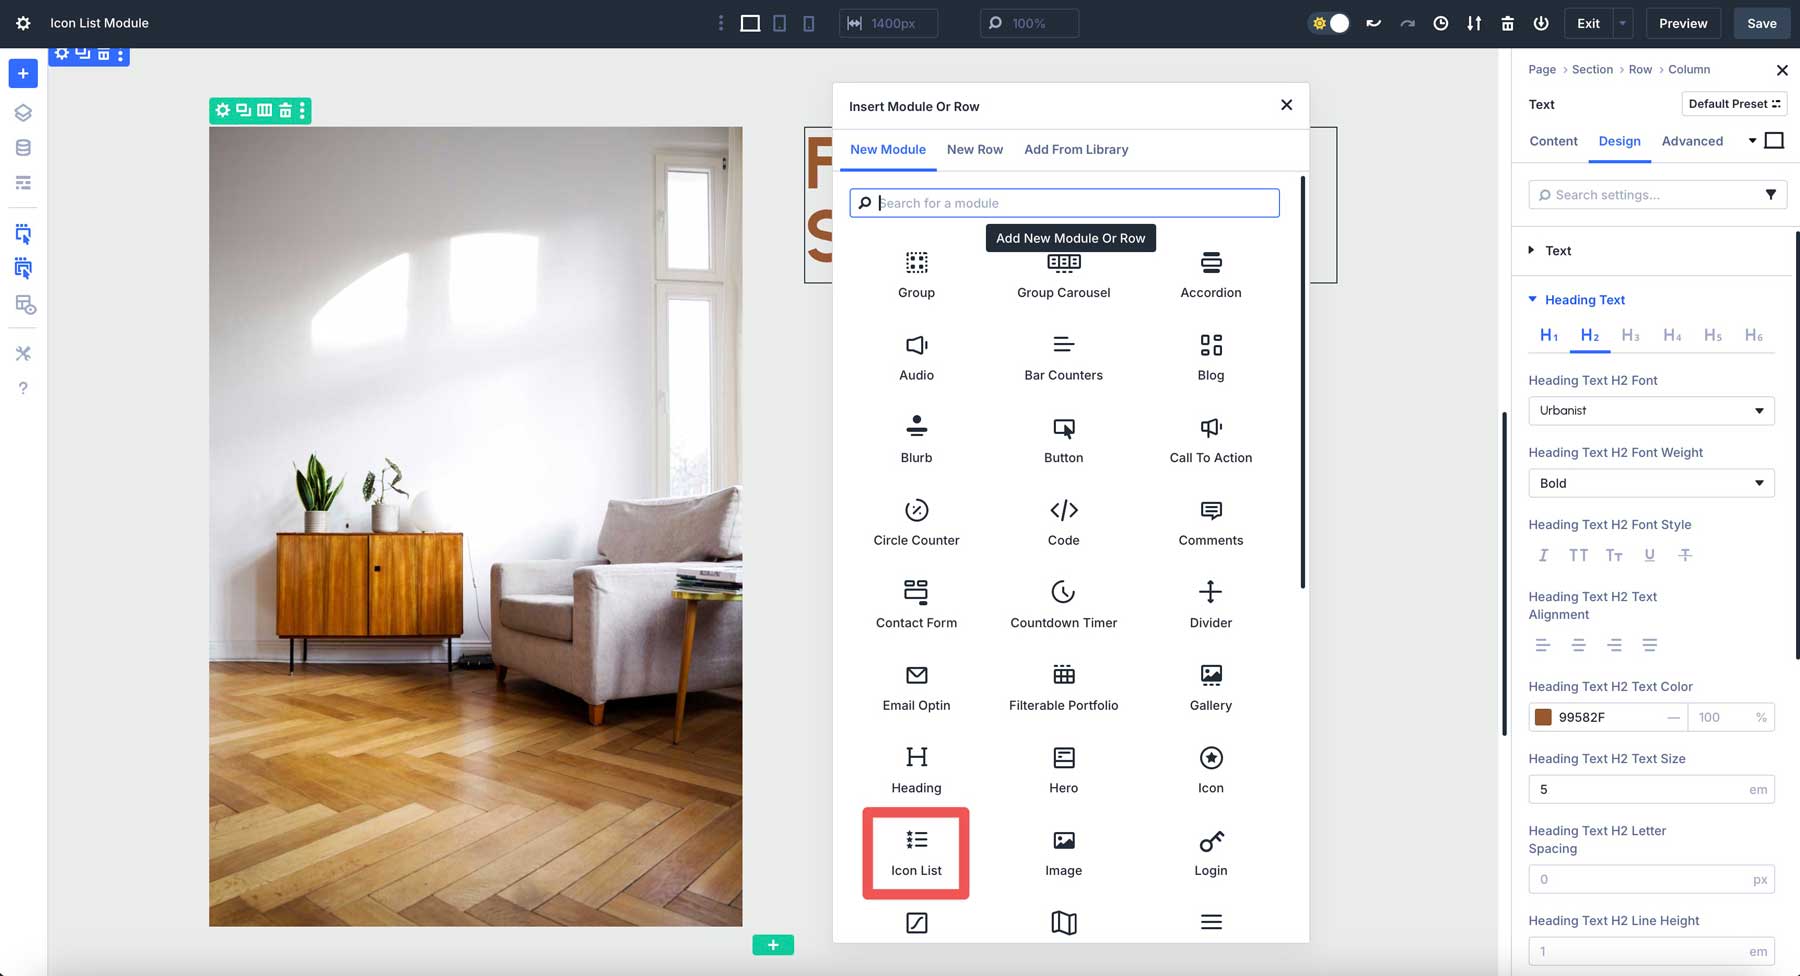Open the Layers view in left sidebar

coord(22,112)
